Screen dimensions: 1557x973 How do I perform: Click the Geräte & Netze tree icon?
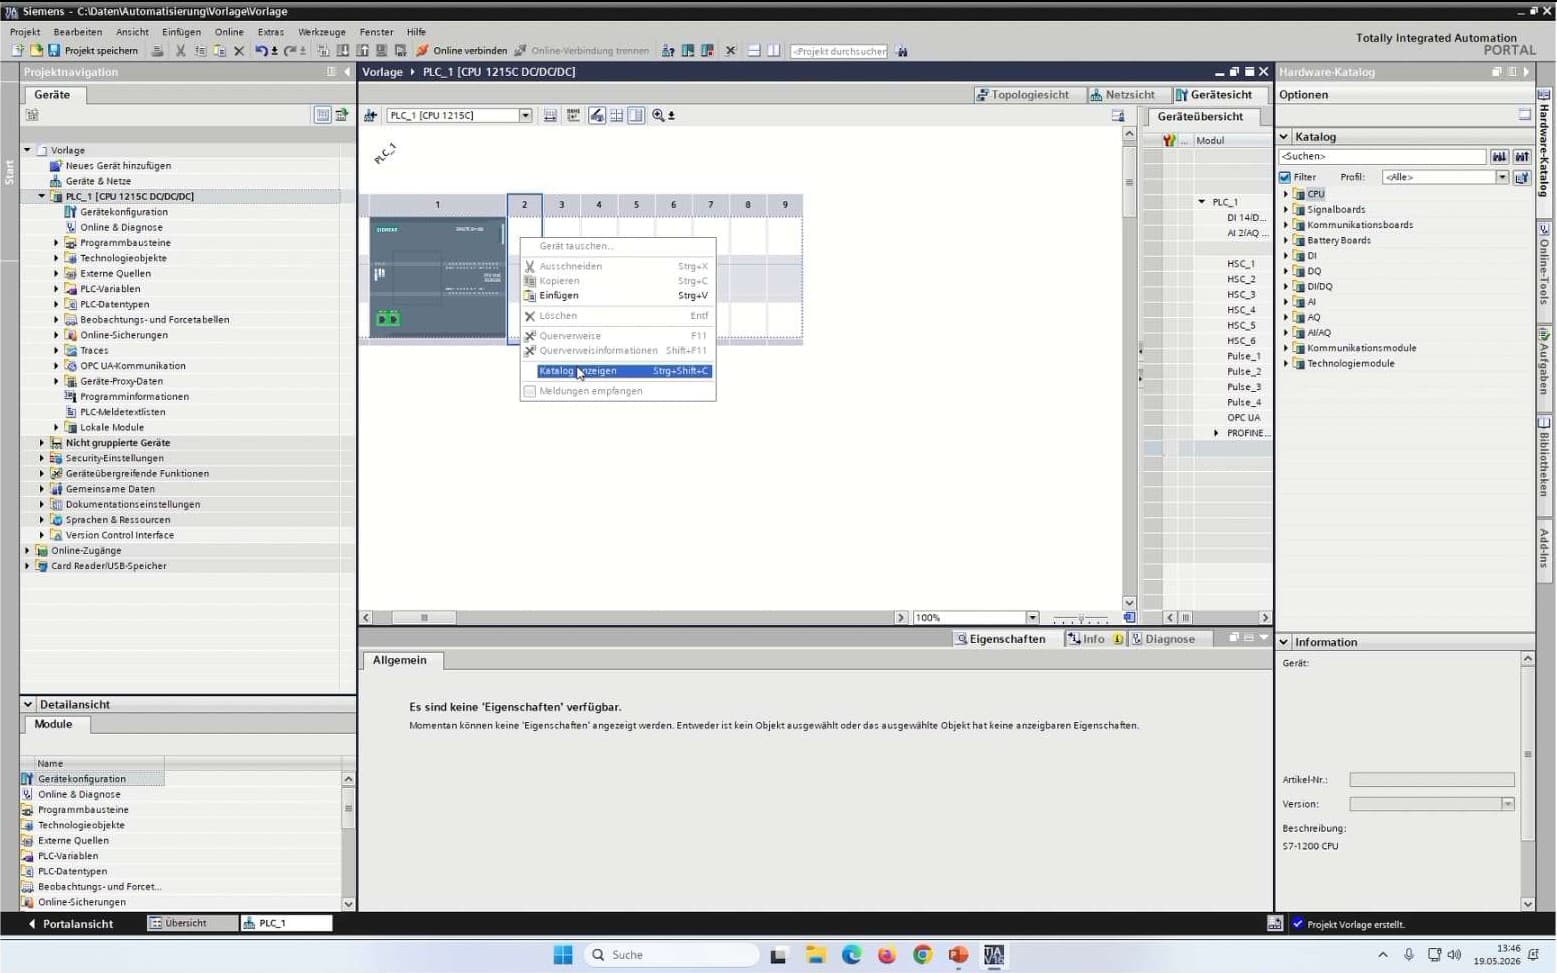pos(56,181)
